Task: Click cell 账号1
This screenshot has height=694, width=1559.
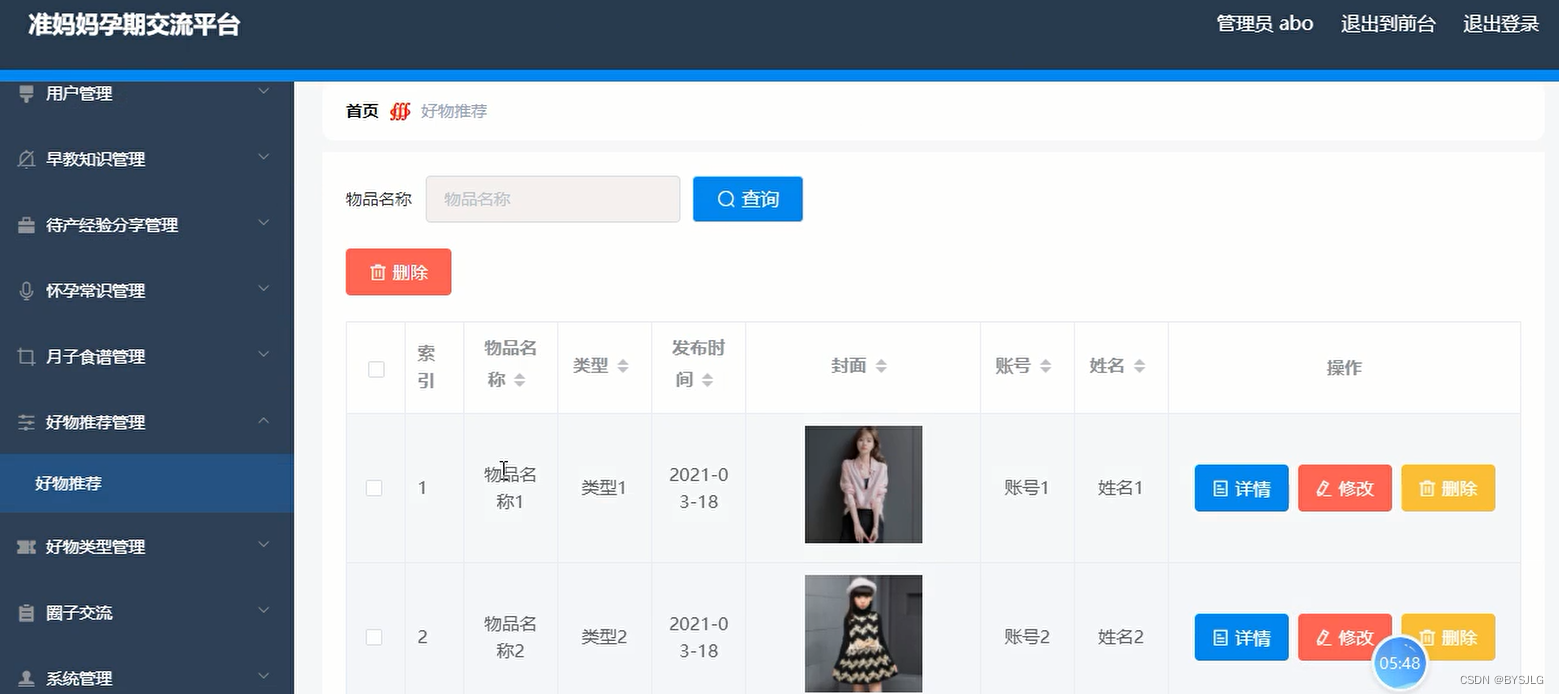Action: click(x=1027, y=488)
